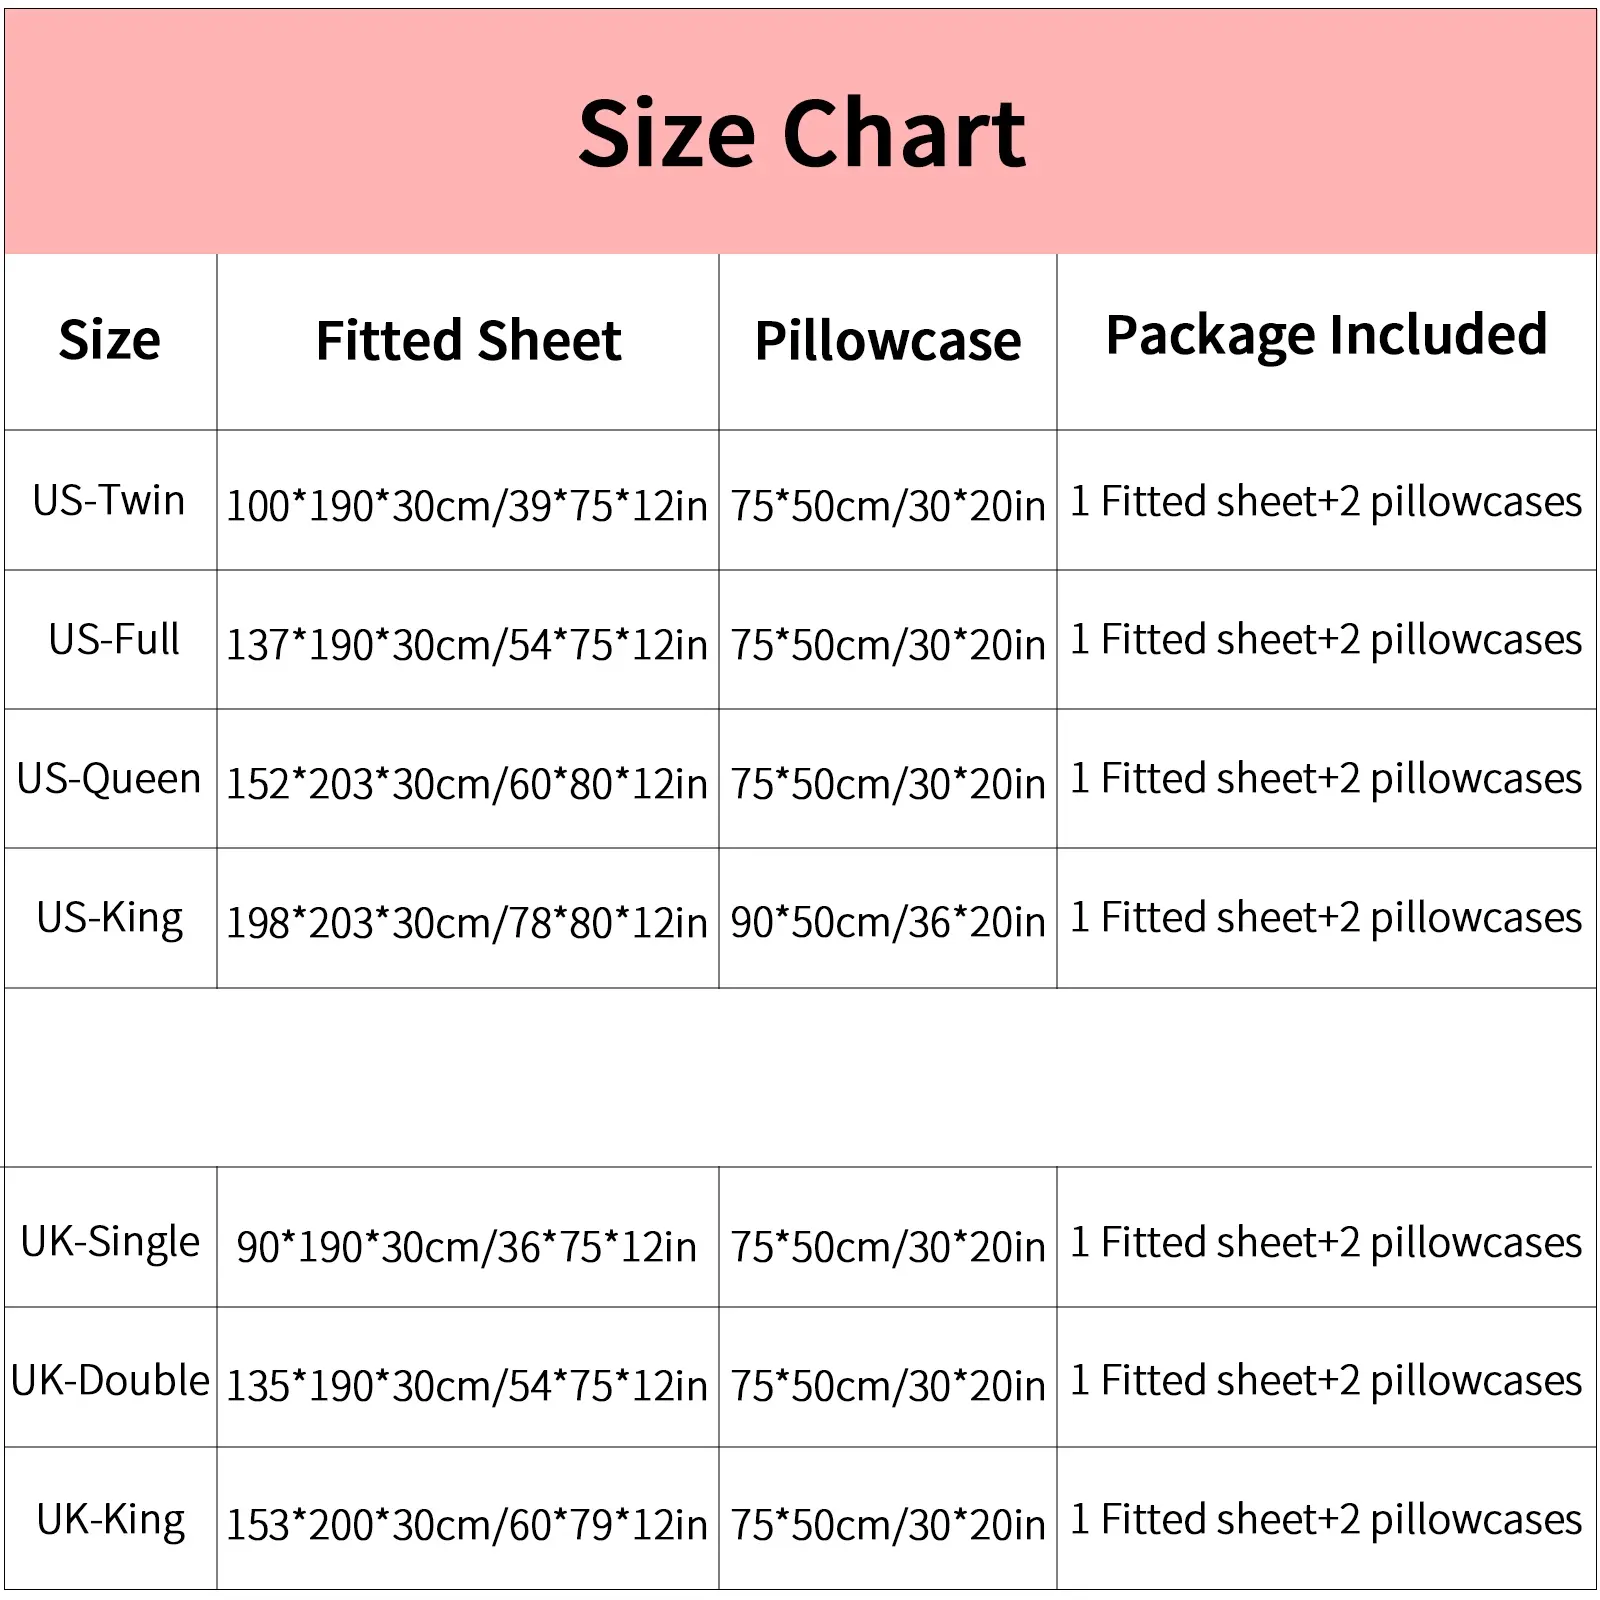Click the UK-Single fitted sheet dimensions
Viewport: 1600px width, 1600px height.
pyautogui.click(x=467, y=1247)
